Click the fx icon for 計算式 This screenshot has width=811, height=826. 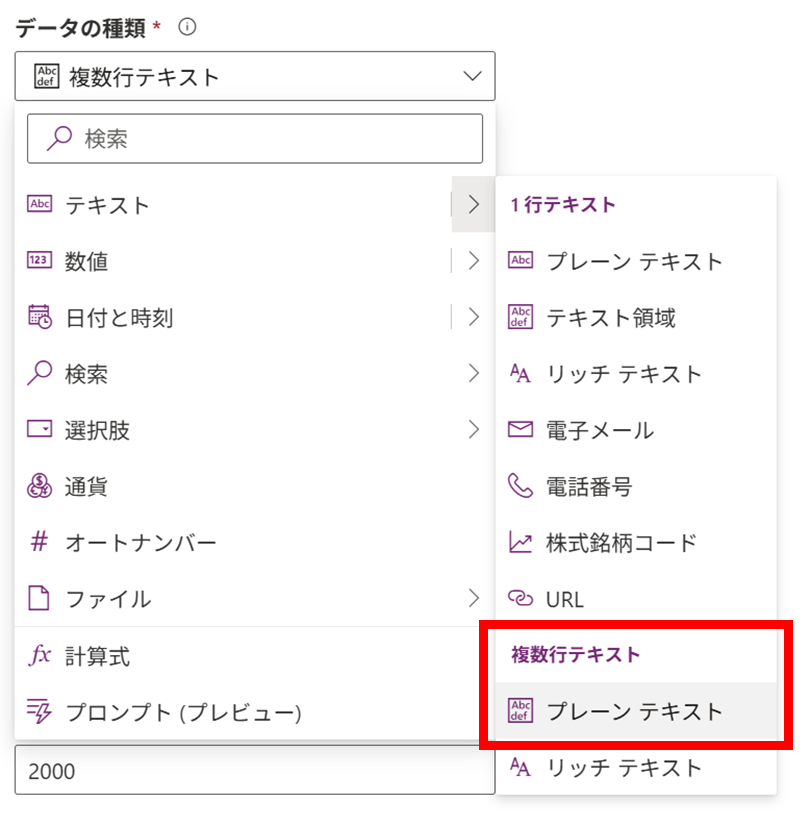tap(40, 656)
